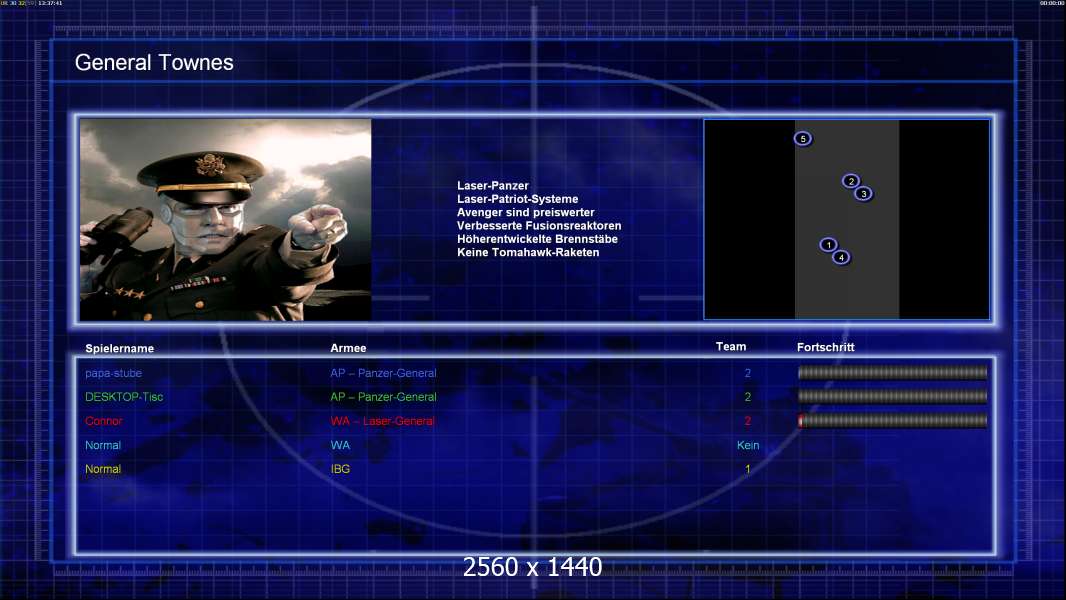Click the Team column header
Viewport: 1066px width, 600px height.
click(x=731, y=347)
